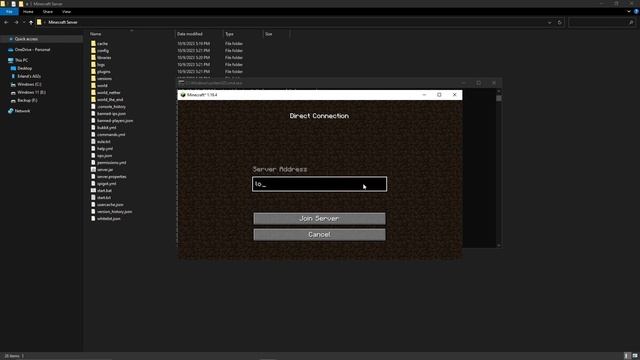
Task: Go back with the Explorer back arrow
Action: [6, 22]
